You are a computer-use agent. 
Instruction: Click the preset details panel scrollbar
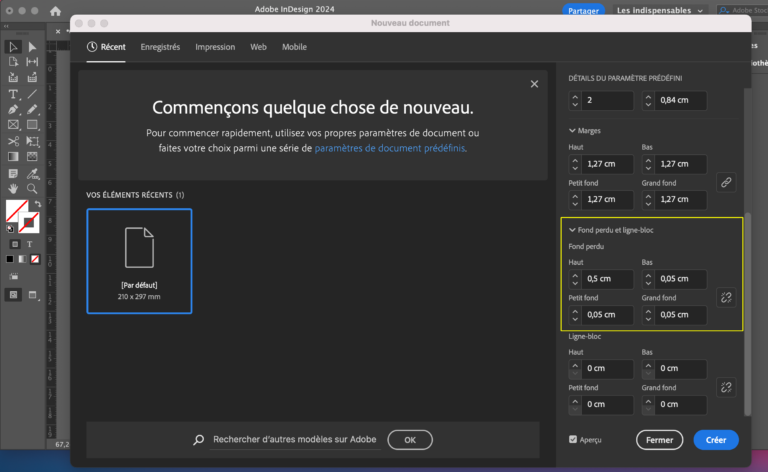coord(747,313)
